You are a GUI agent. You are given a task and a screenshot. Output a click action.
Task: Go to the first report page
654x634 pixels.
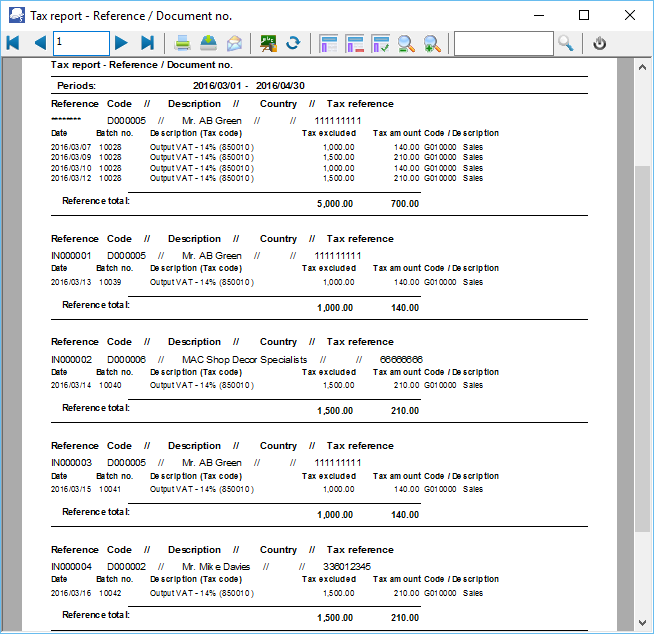[x=13, y=43]
